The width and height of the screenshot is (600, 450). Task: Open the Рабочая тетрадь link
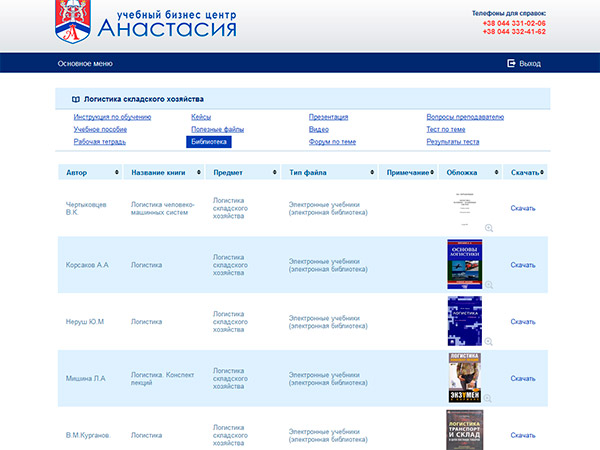pos(99,142)
